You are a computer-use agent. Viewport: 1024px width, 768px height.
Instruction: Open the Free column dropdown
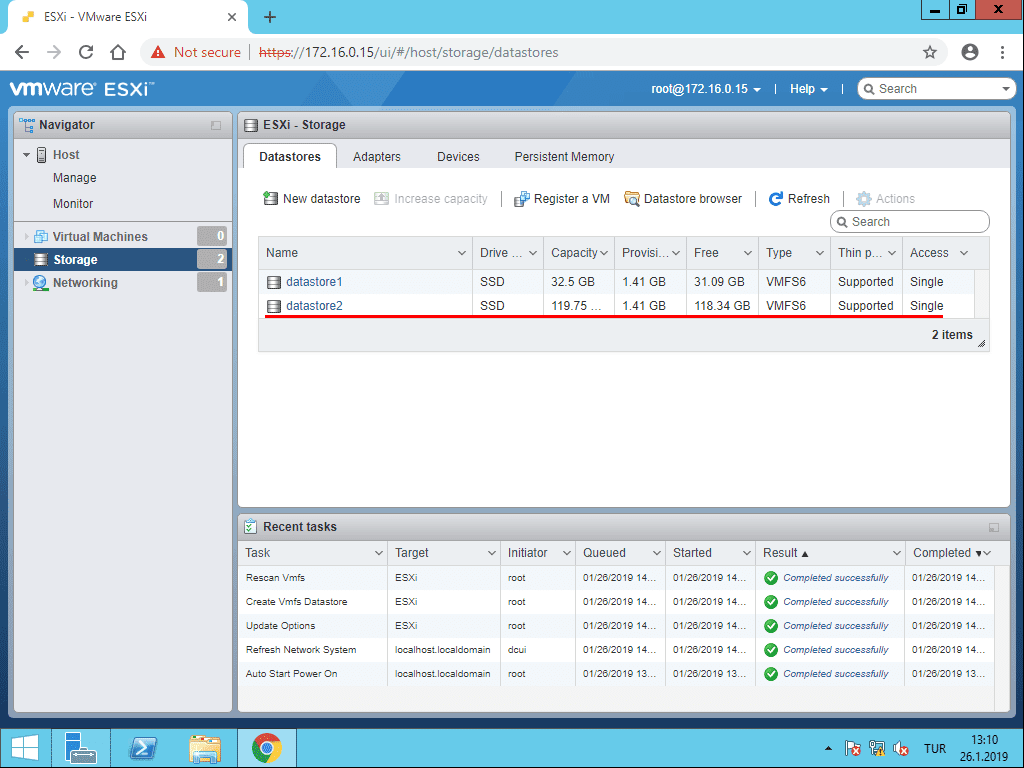click(x=747, y=253)
